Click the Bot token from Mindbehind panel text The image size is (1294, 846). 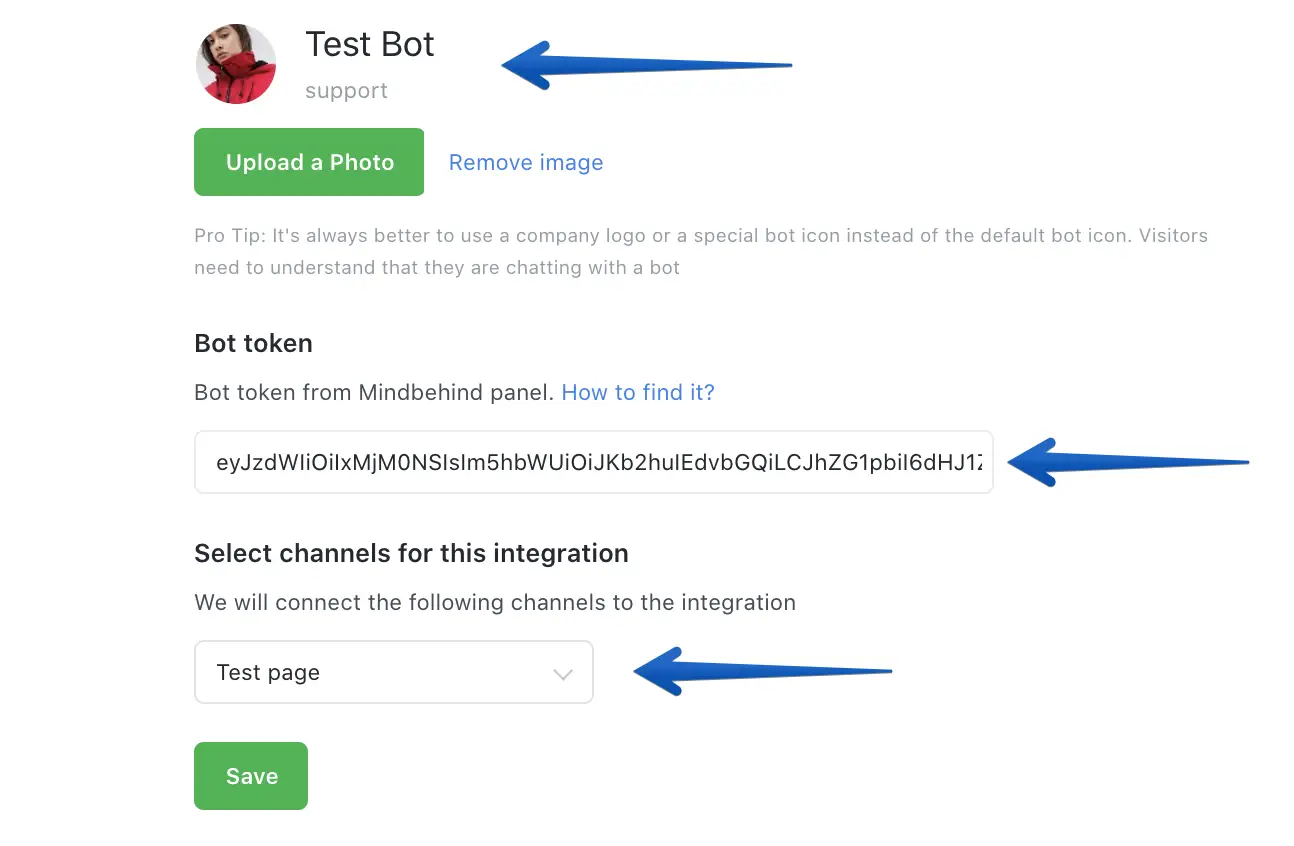tap(373, 393)
